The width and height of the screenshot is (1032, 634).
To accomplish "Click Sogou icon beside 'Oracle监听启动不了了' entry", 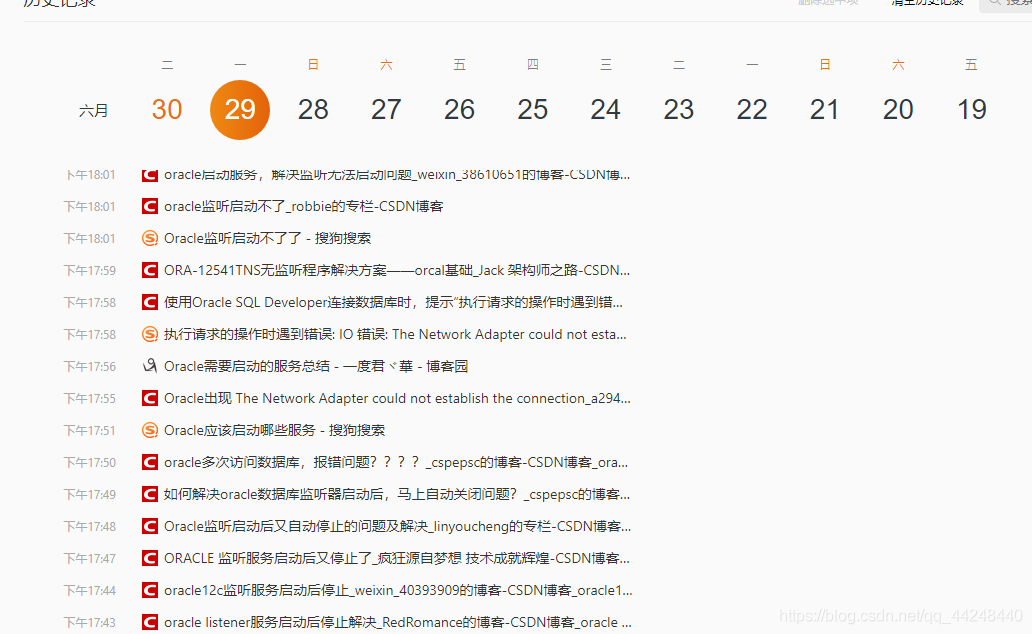I will click(150, 238).
